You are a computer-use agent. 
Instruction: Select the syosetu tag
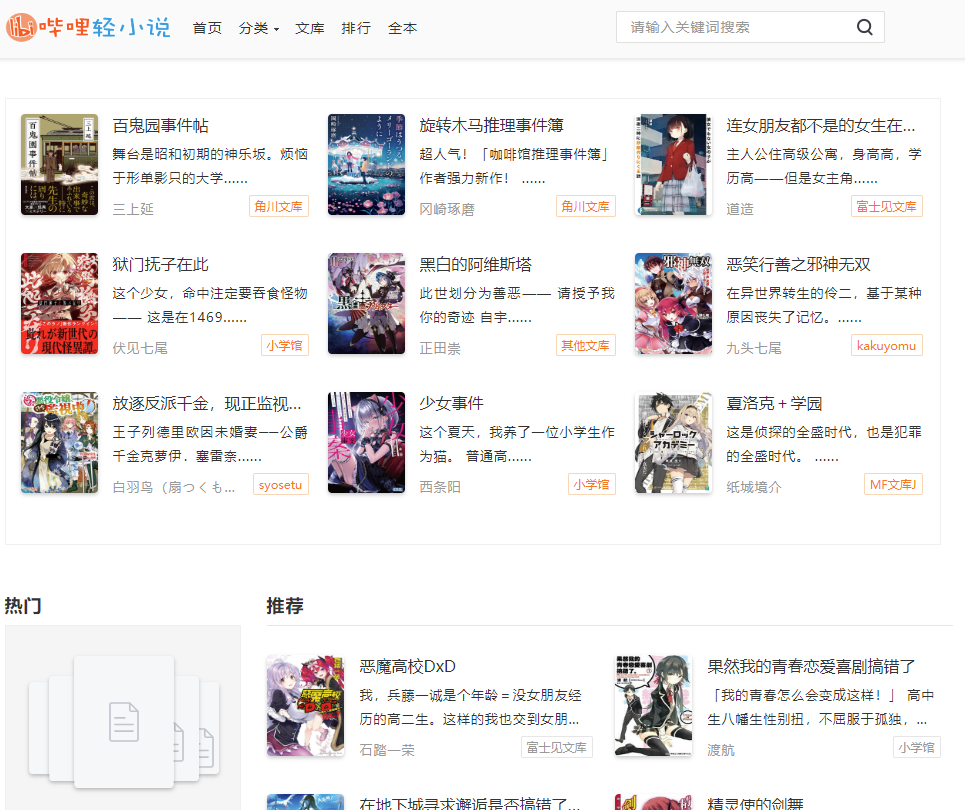[x=281, y=484]
